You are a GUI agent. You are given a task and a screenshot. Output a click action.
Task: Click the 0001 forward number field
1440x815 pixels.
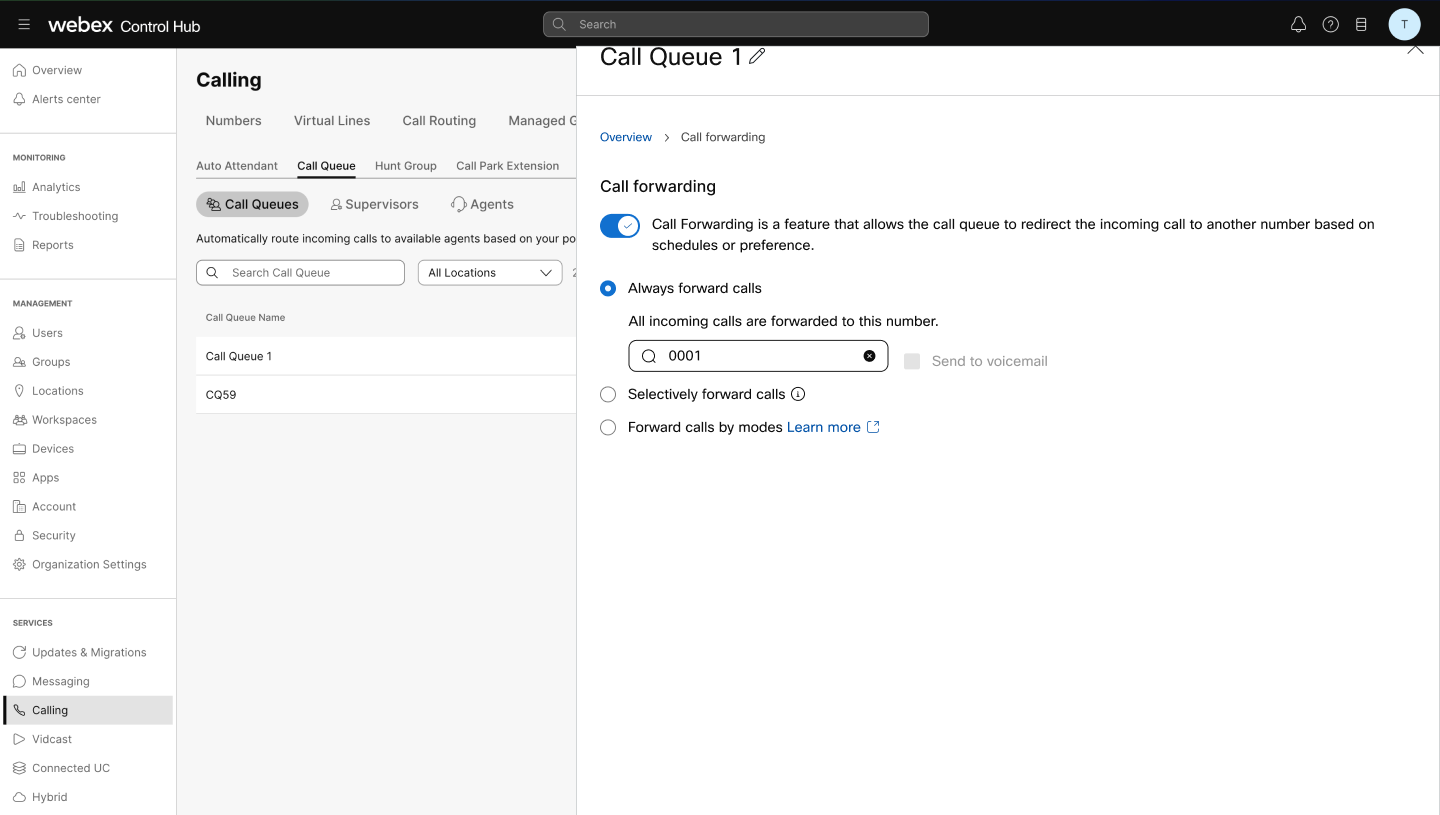point(758,356)
